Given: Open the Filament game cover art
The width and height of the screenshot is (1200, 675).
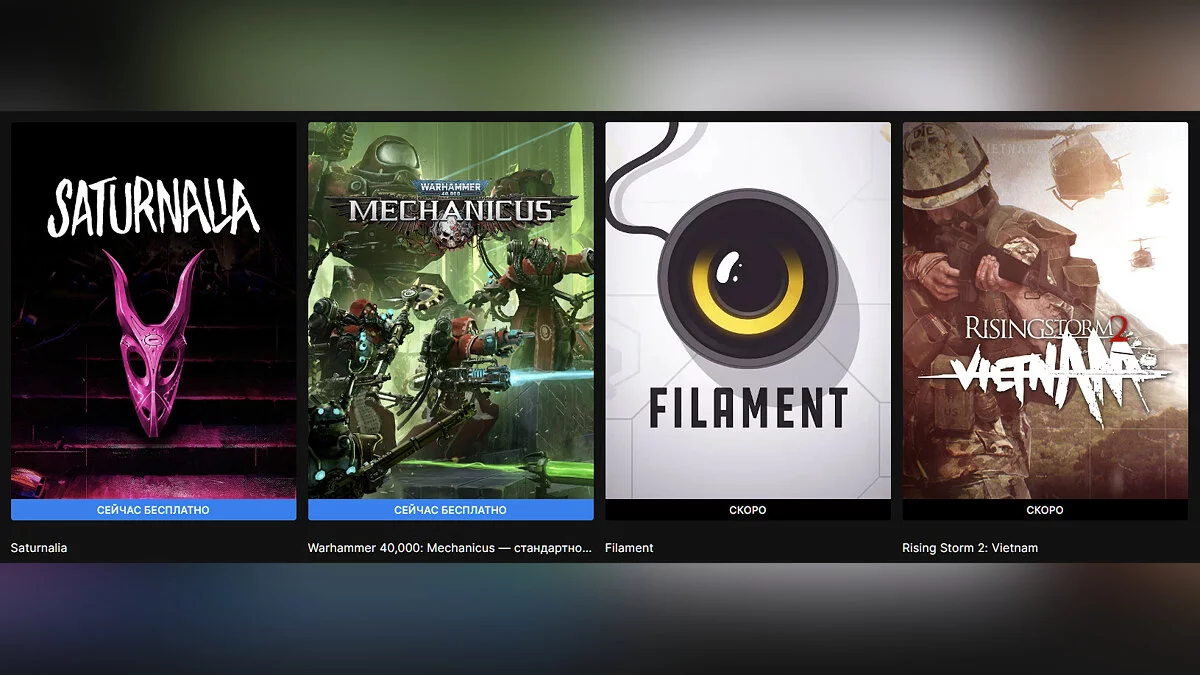Looking at the screenshot, I should [748, 310].
